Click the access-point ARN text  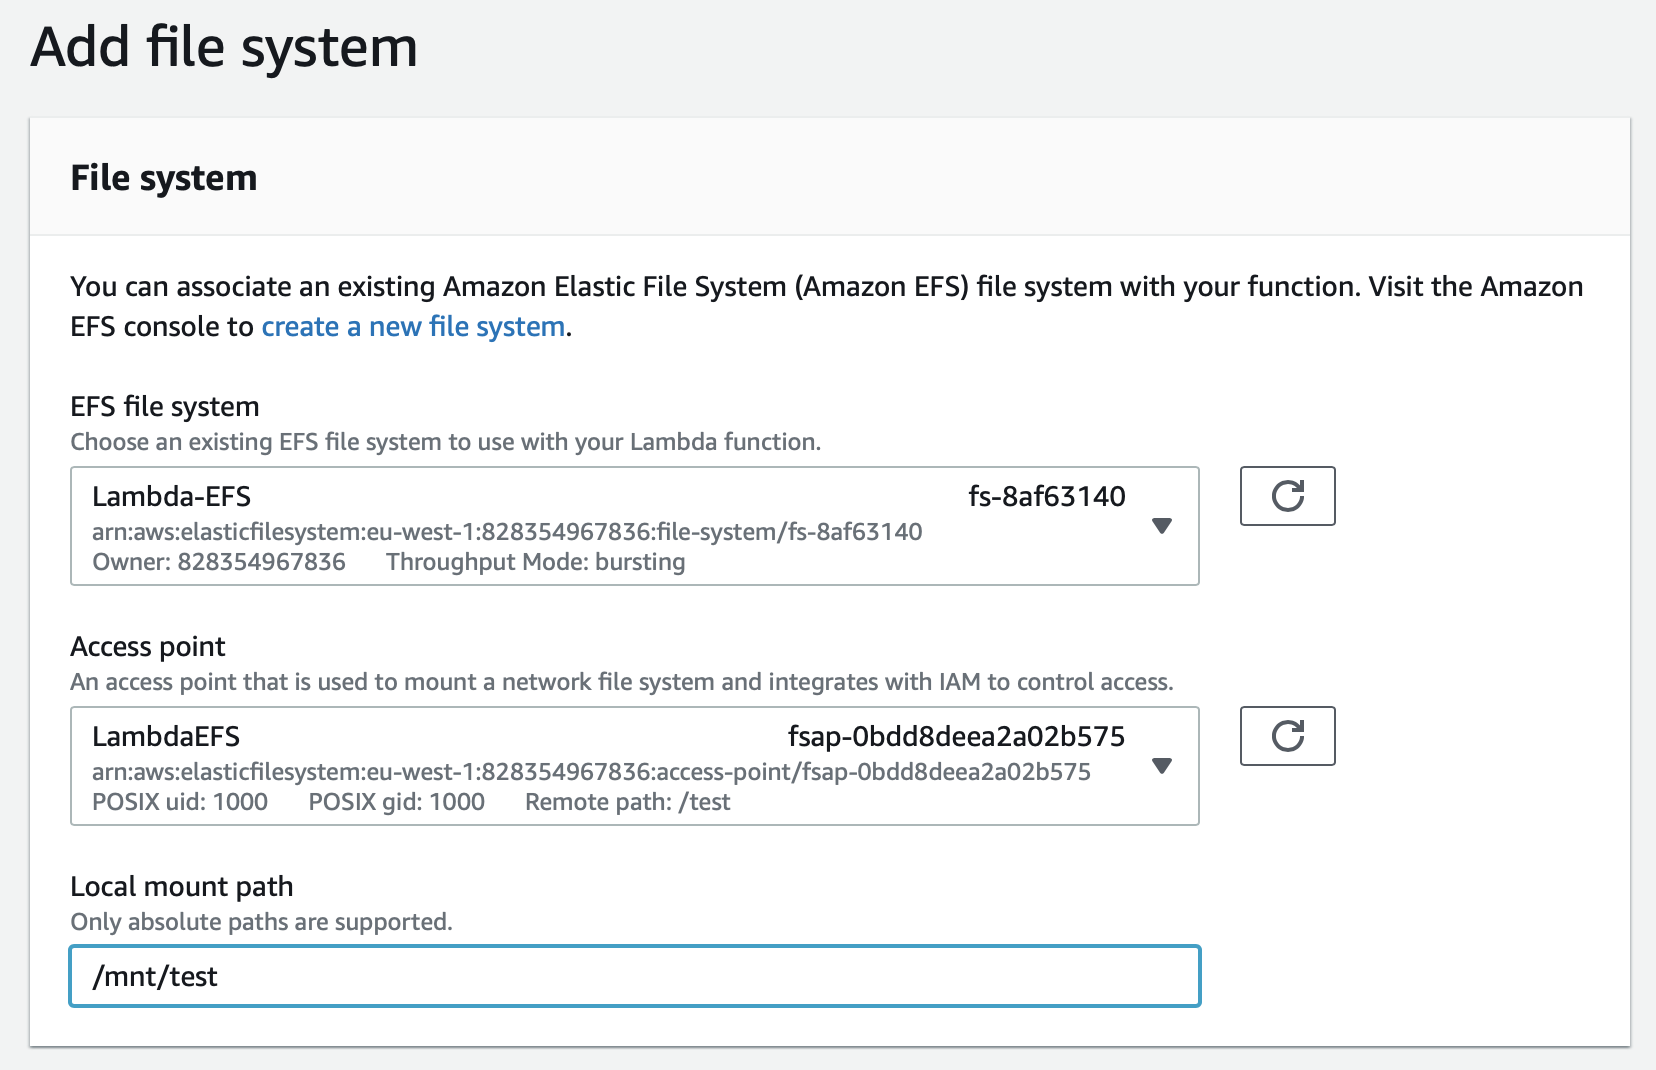[x=591, y=772]
